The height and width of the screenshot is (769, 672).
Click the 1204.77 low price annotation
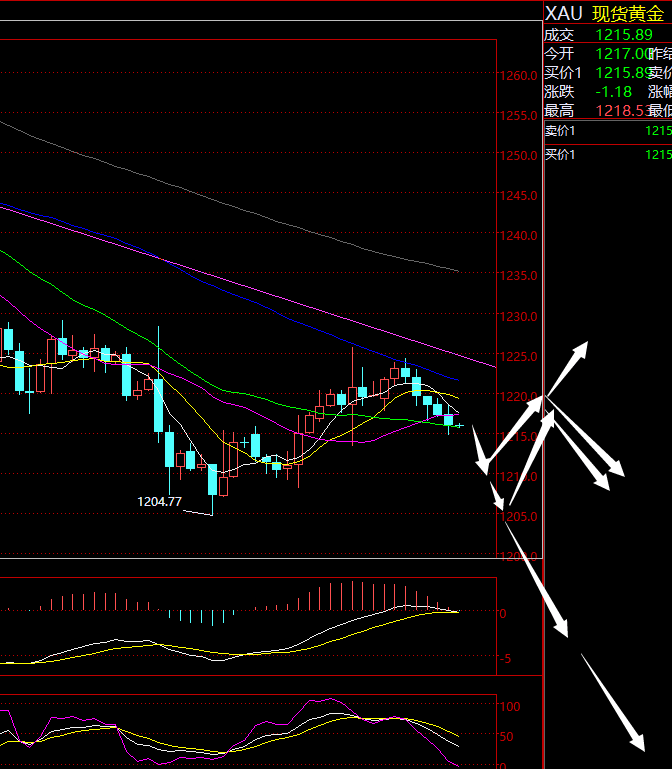(159, 502)
